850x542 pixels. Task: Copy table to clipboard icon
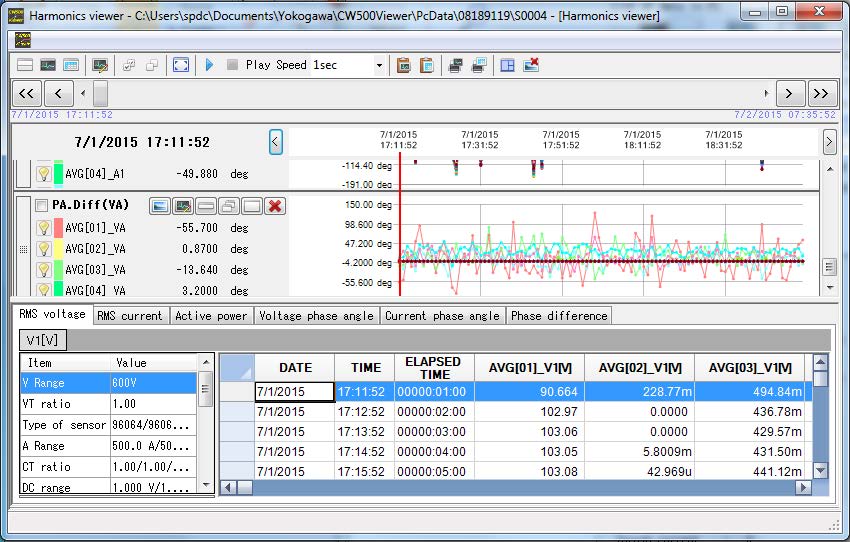(x=427, y=66)
